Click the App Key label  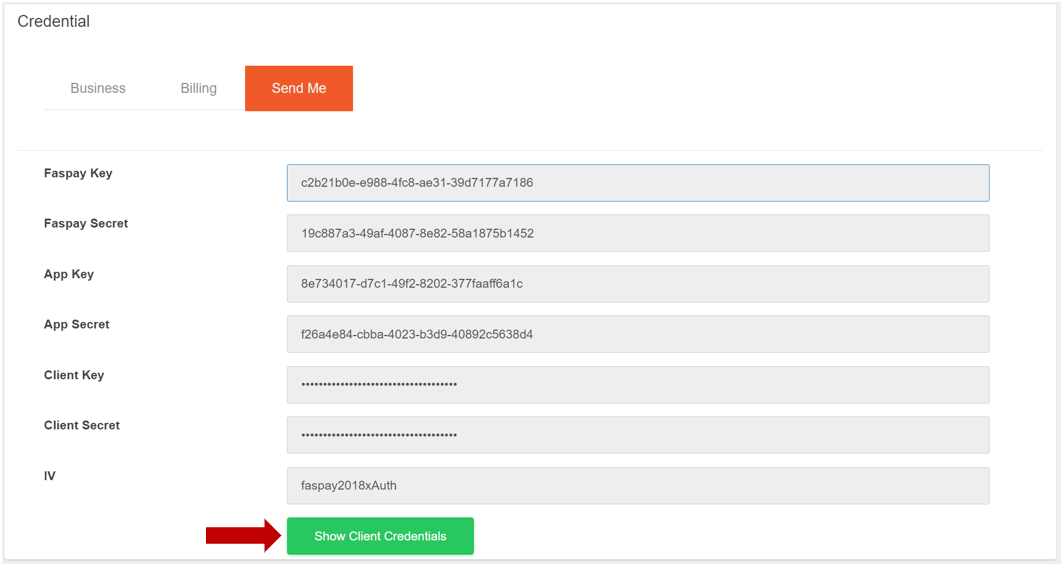[x=69, y=274]
